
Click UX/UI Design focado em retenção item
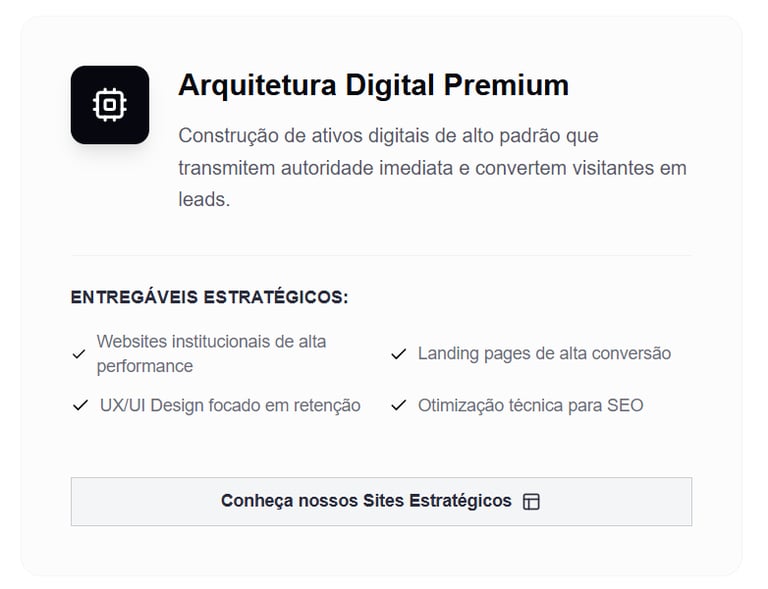click(229, 406)
